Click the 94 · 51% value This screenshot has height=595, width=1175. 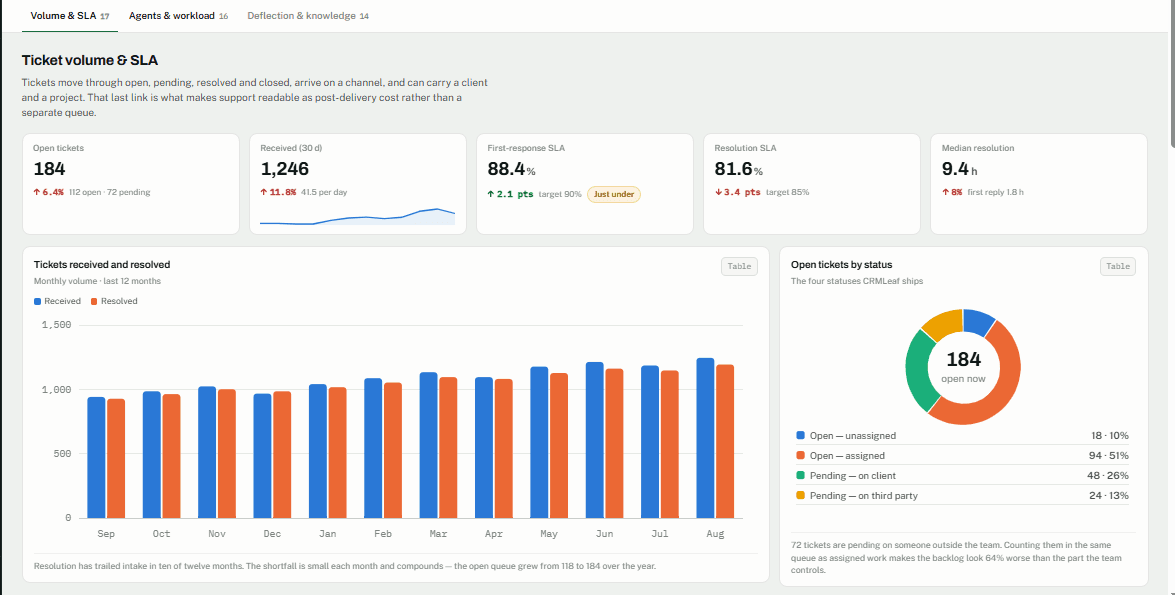[x=1110, y=456]
